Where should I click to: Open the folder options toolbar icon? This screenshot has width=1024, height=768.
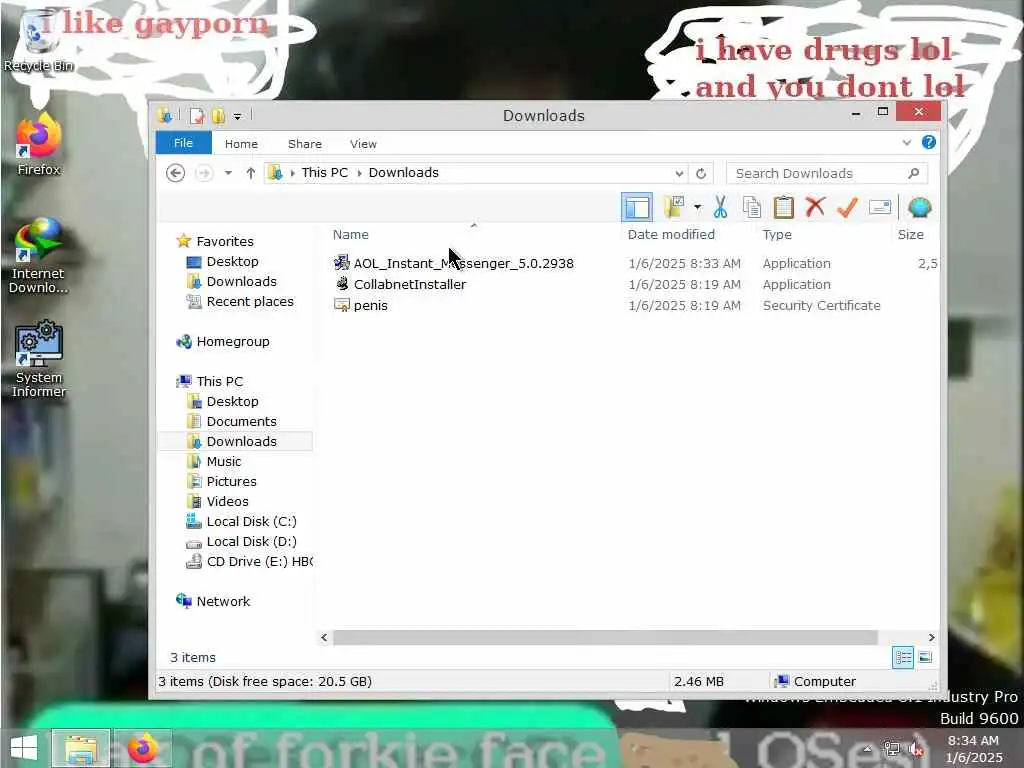click(675, 208)
